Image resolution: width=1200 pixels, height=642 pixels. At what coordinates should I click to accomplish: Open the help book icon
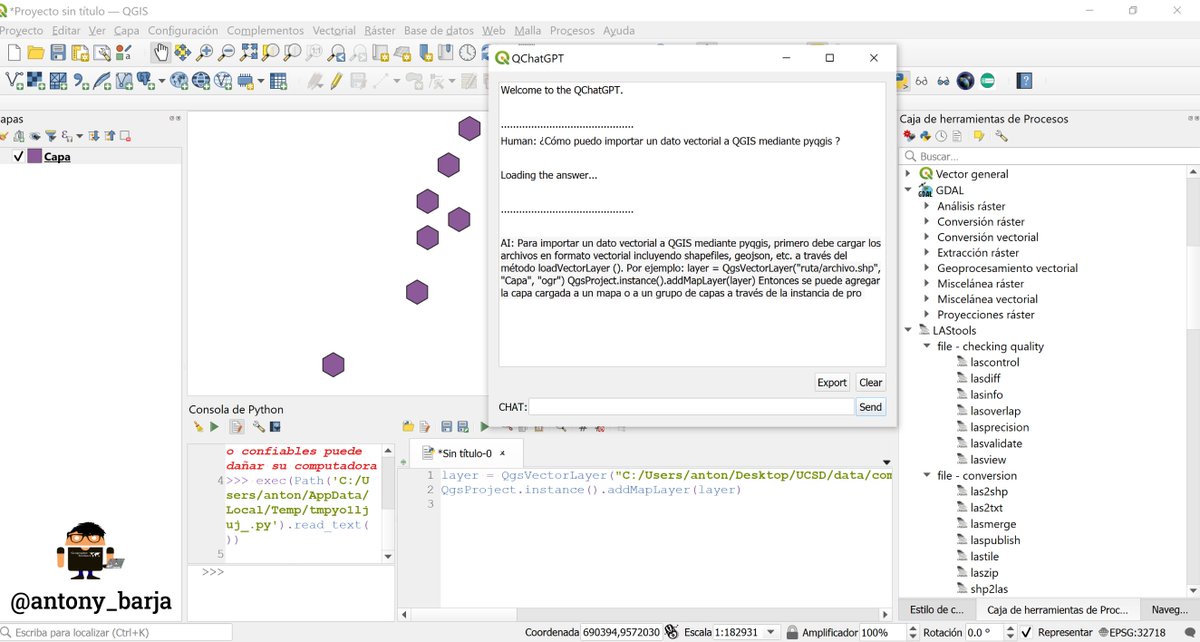(1024, 80)
